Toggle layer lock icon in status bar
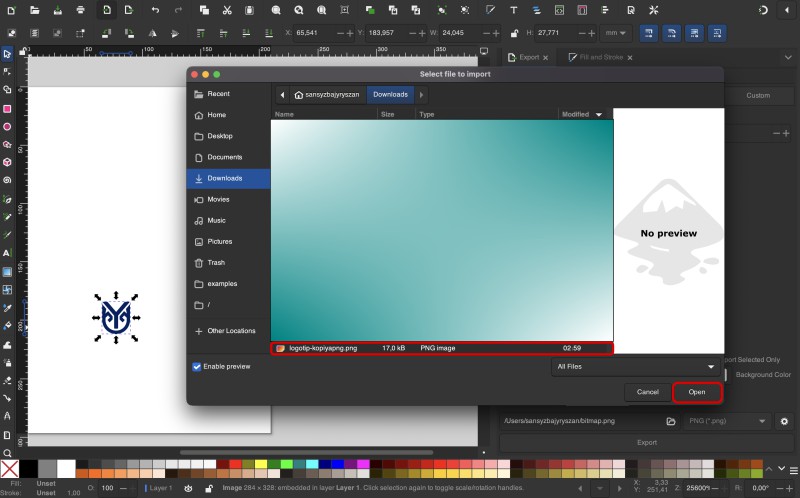The image size is (800, 498). (x=209, y=488)
